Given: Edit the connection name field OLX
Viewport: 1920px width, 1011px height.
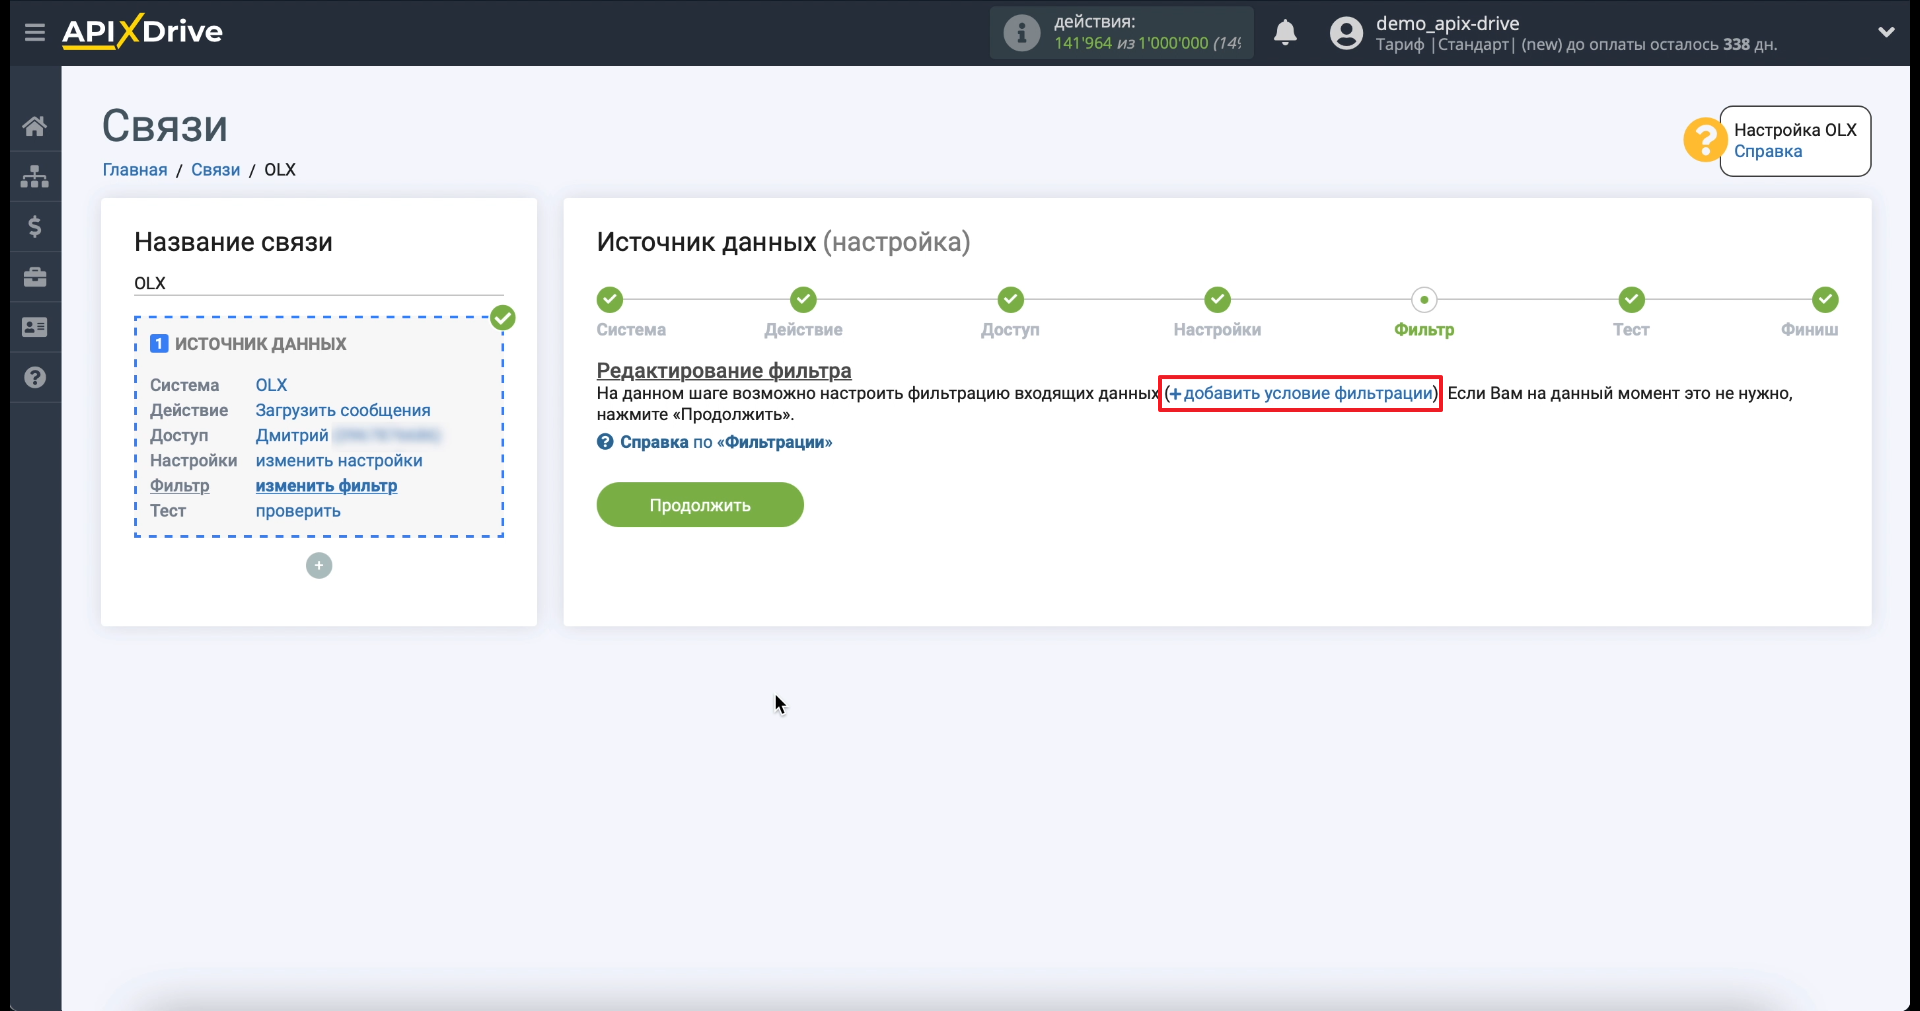Looking at the screenshot, I should [x=318, y=283].
